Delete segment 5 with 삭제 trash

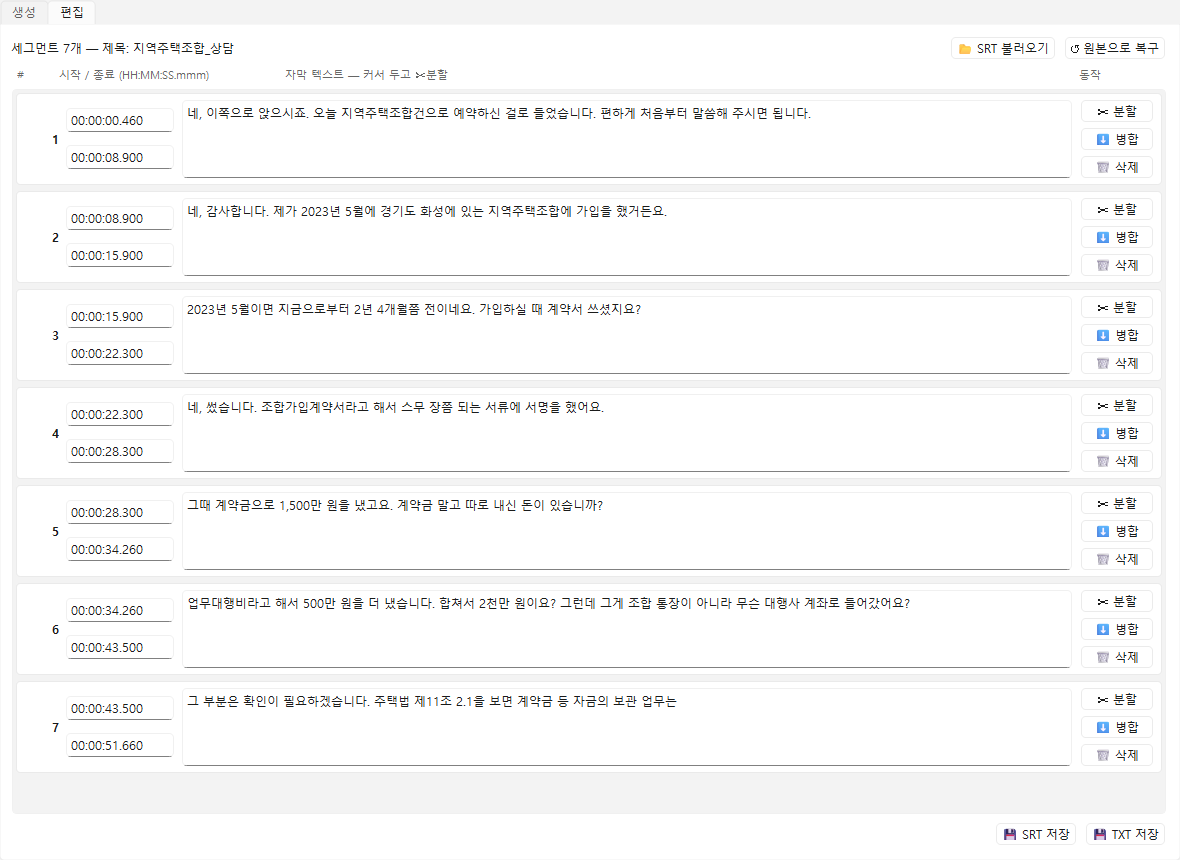(1117, 559)
